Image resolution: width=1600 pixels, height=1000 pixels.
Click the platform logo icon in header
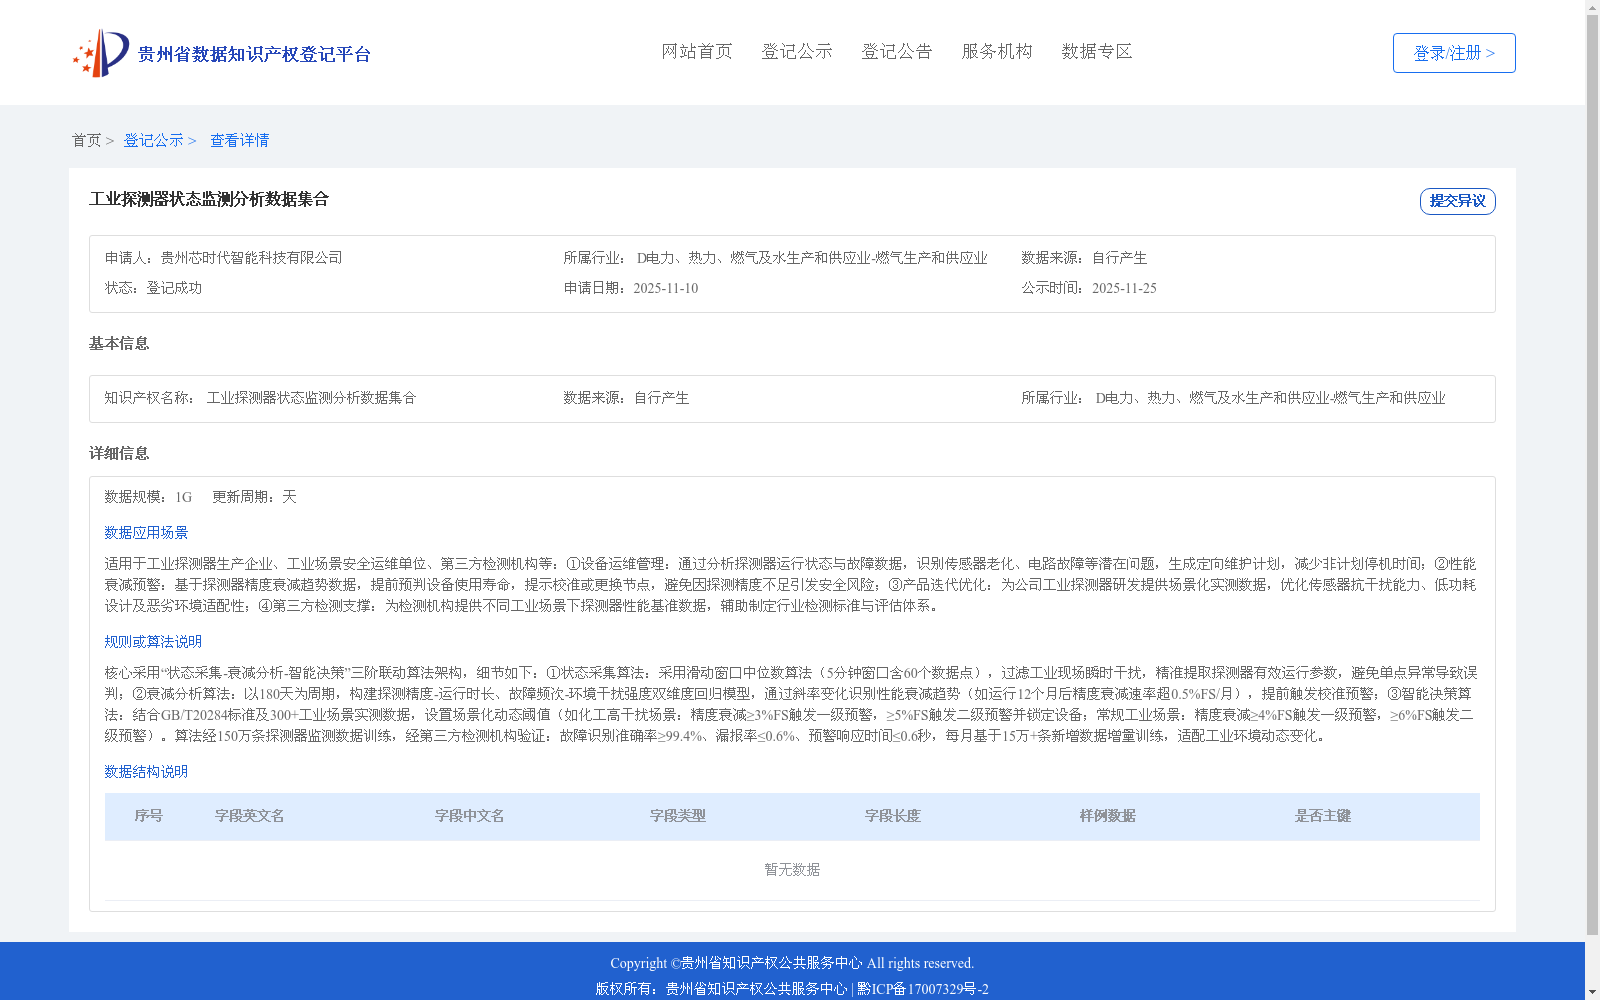(101, 53)
